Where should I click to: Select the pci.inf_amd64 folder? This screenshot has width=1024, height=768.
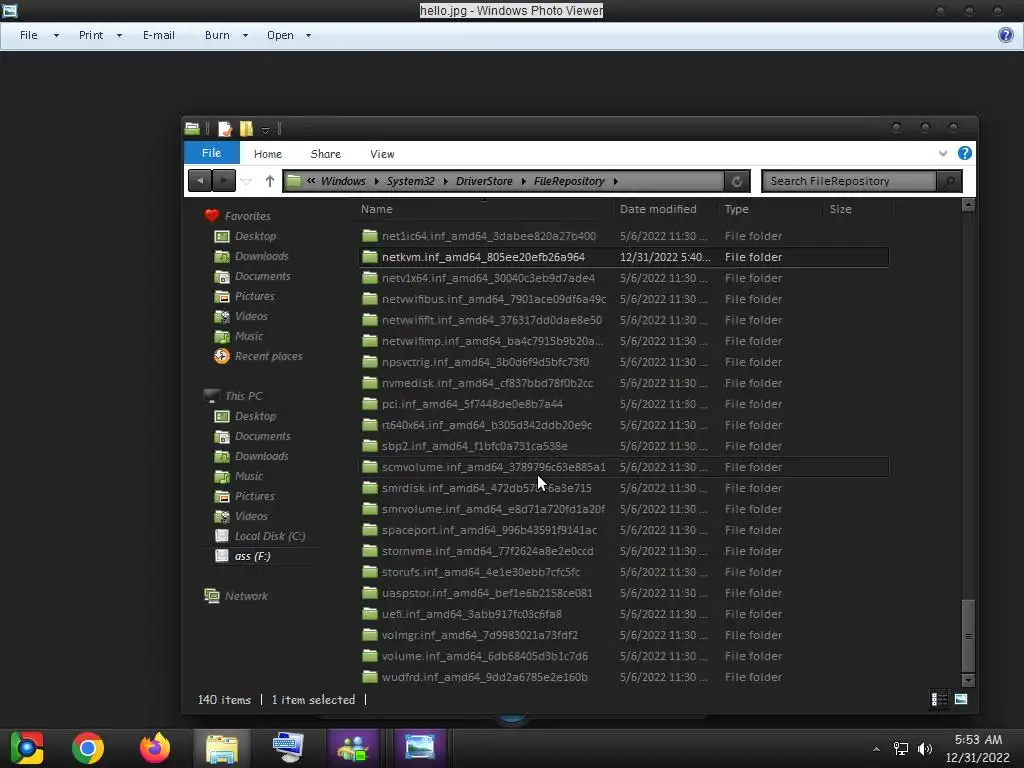point(624,404)
